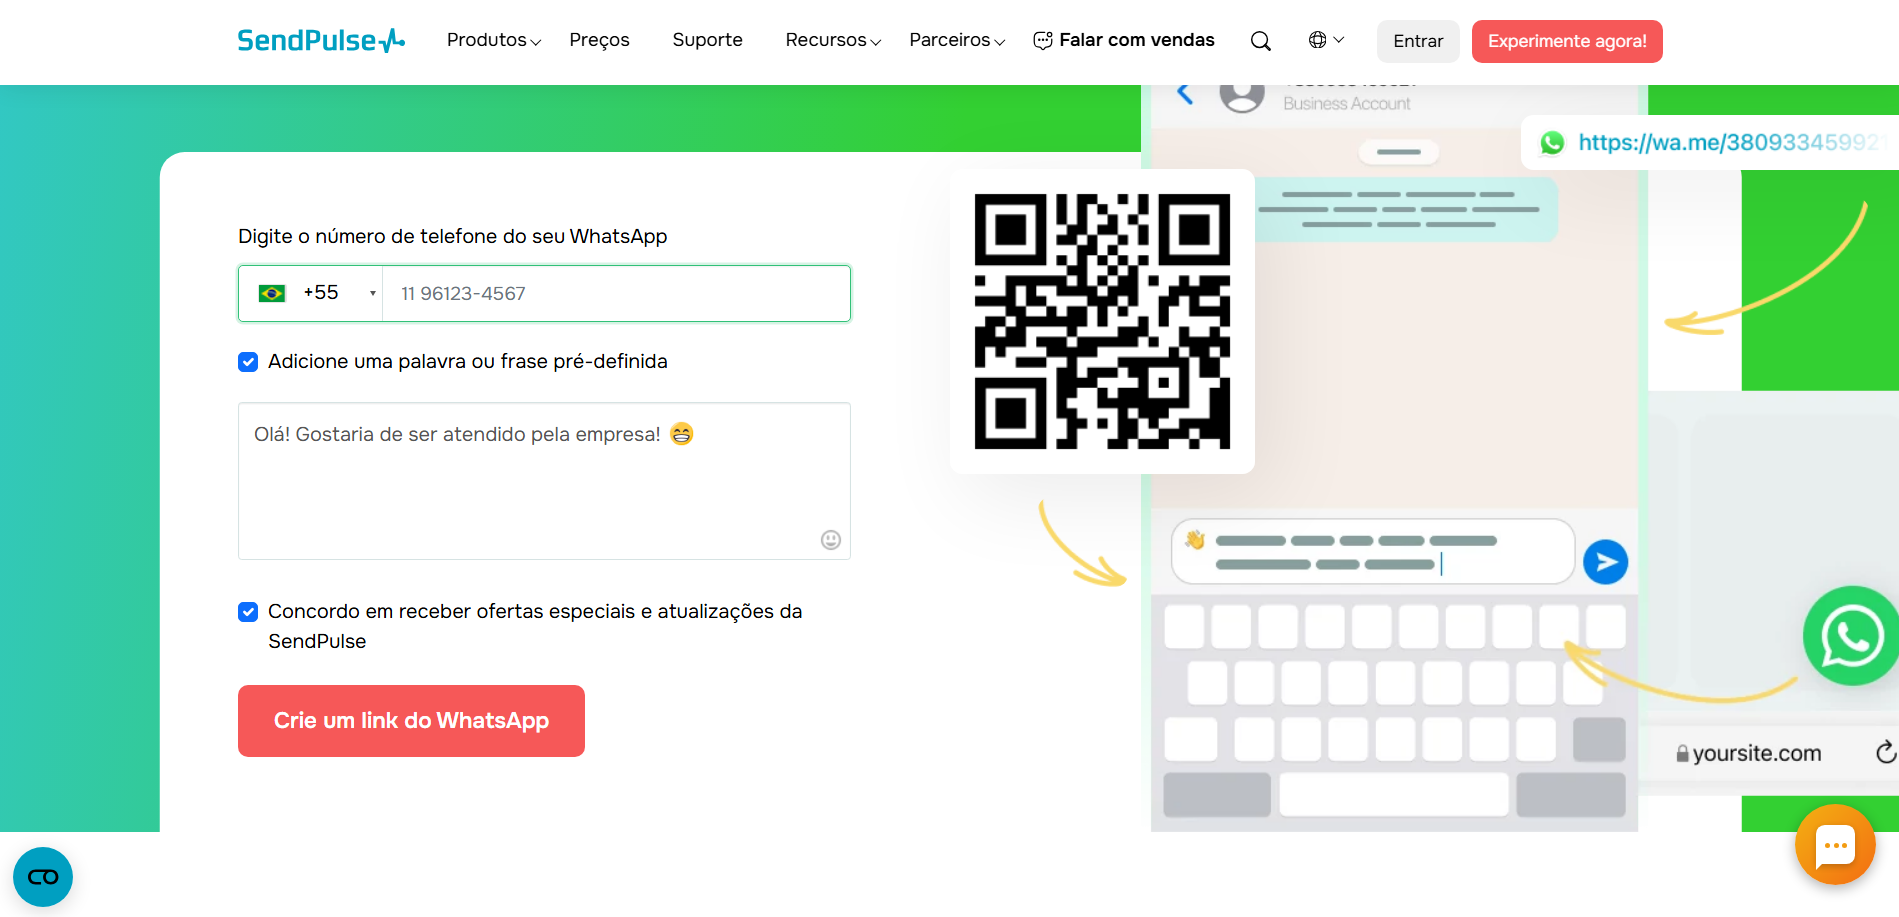The width and height of the screenshot is (1899, 917).
Task: Expand the Recursos dropdown
Action: pos(826,40)
